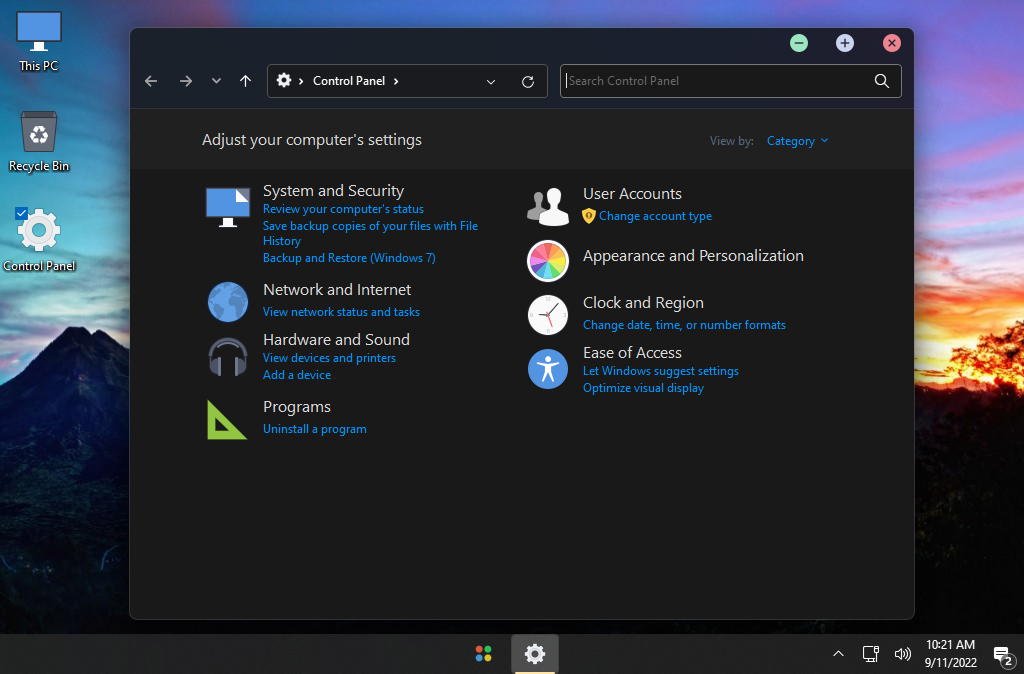The image size is (1024, 674).
Task: Go up one level with up arrow
Action: click(246, 81)
